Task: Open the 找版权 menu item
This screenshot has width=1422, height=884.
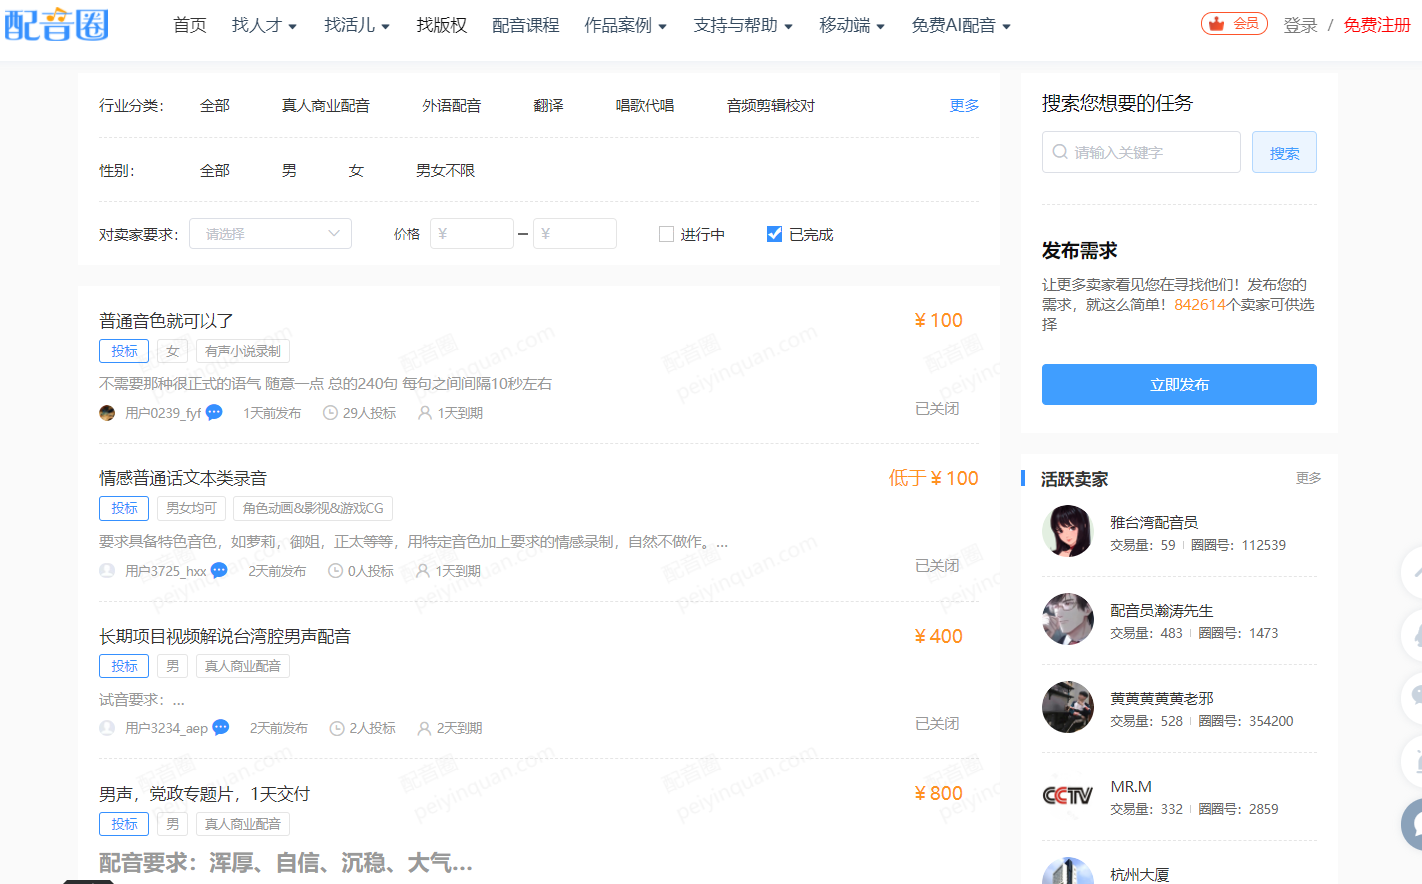Action: pos(441,24)
